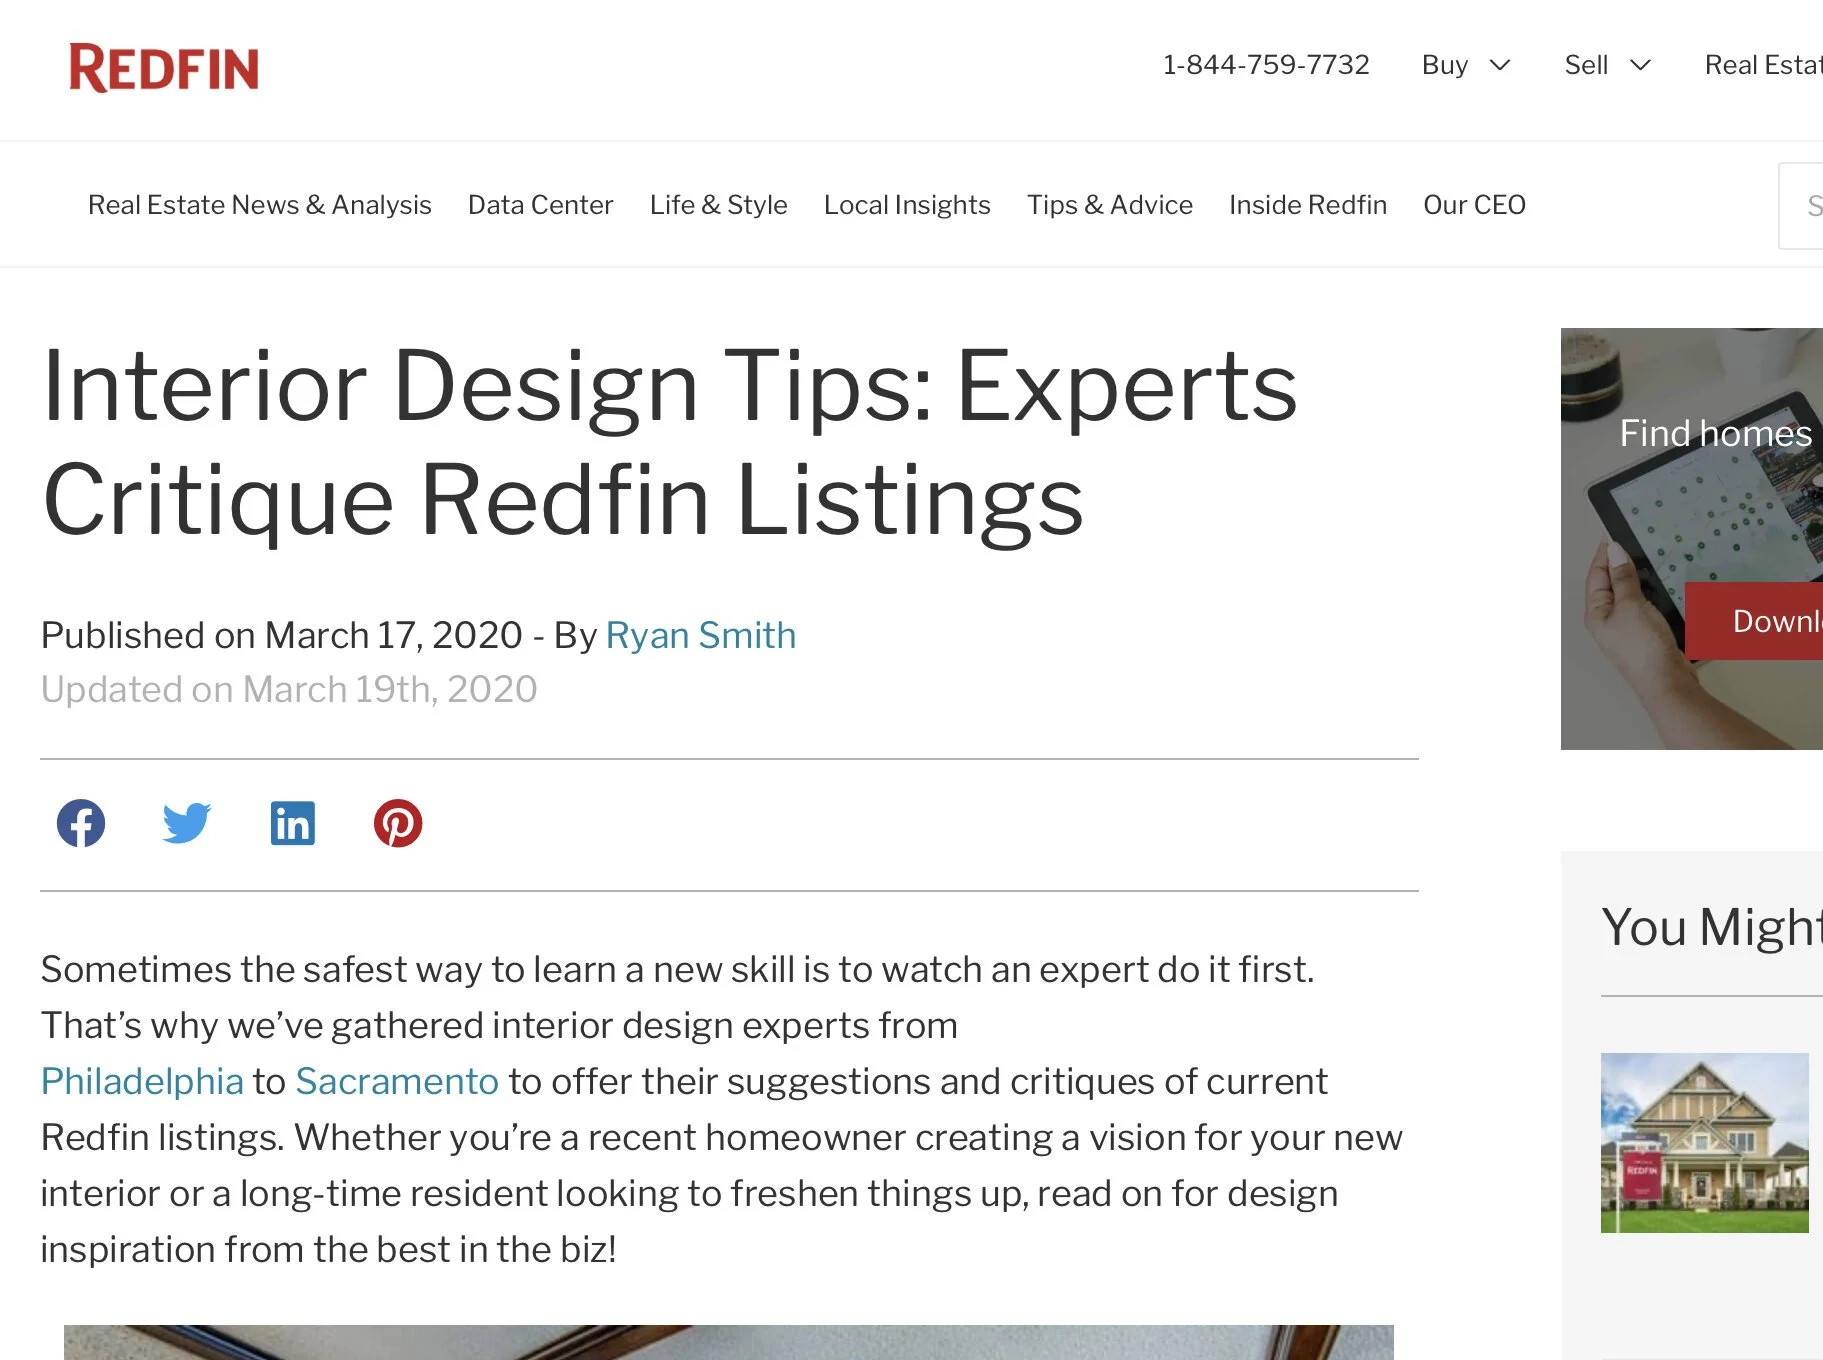Click the red Download button

pyautogui.click(x=1754, y=621)
